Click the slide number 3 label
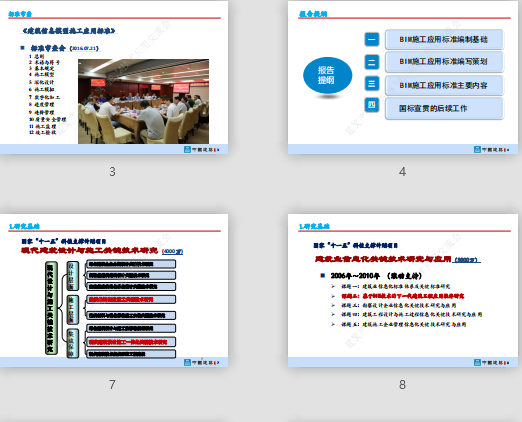The height and width of the screenshot is (422, 522). coord(112,172)
